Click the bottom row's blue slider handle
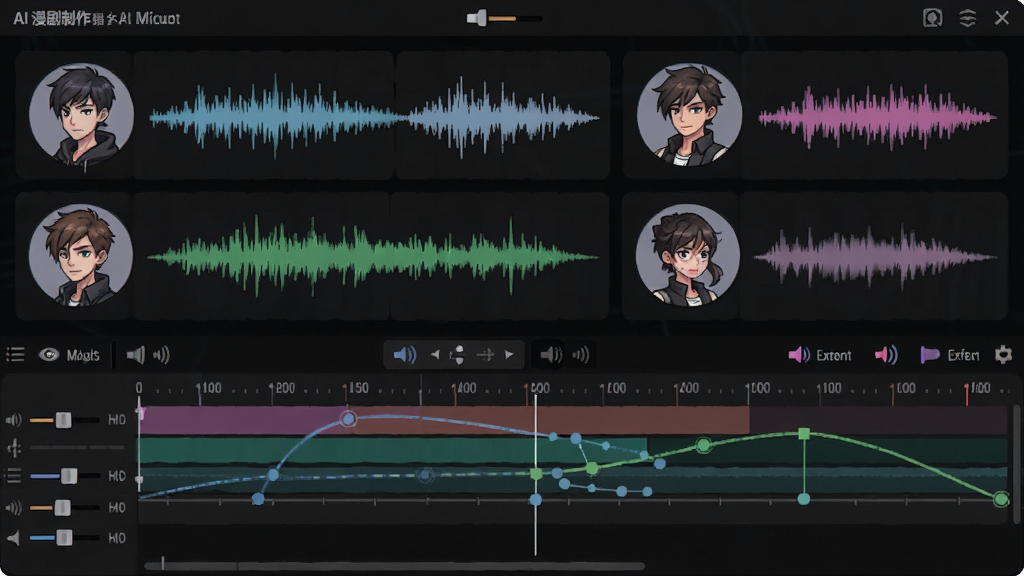1024x576 pixels. (64, 538)
